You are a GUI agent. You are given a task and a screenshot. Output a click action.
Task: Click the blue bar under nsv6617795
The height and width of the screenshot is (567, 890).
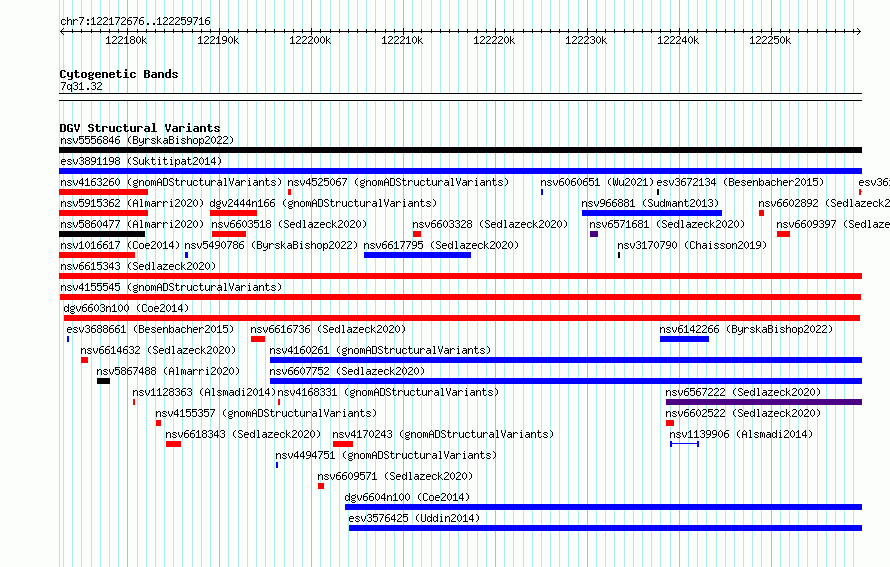[417, 255]
